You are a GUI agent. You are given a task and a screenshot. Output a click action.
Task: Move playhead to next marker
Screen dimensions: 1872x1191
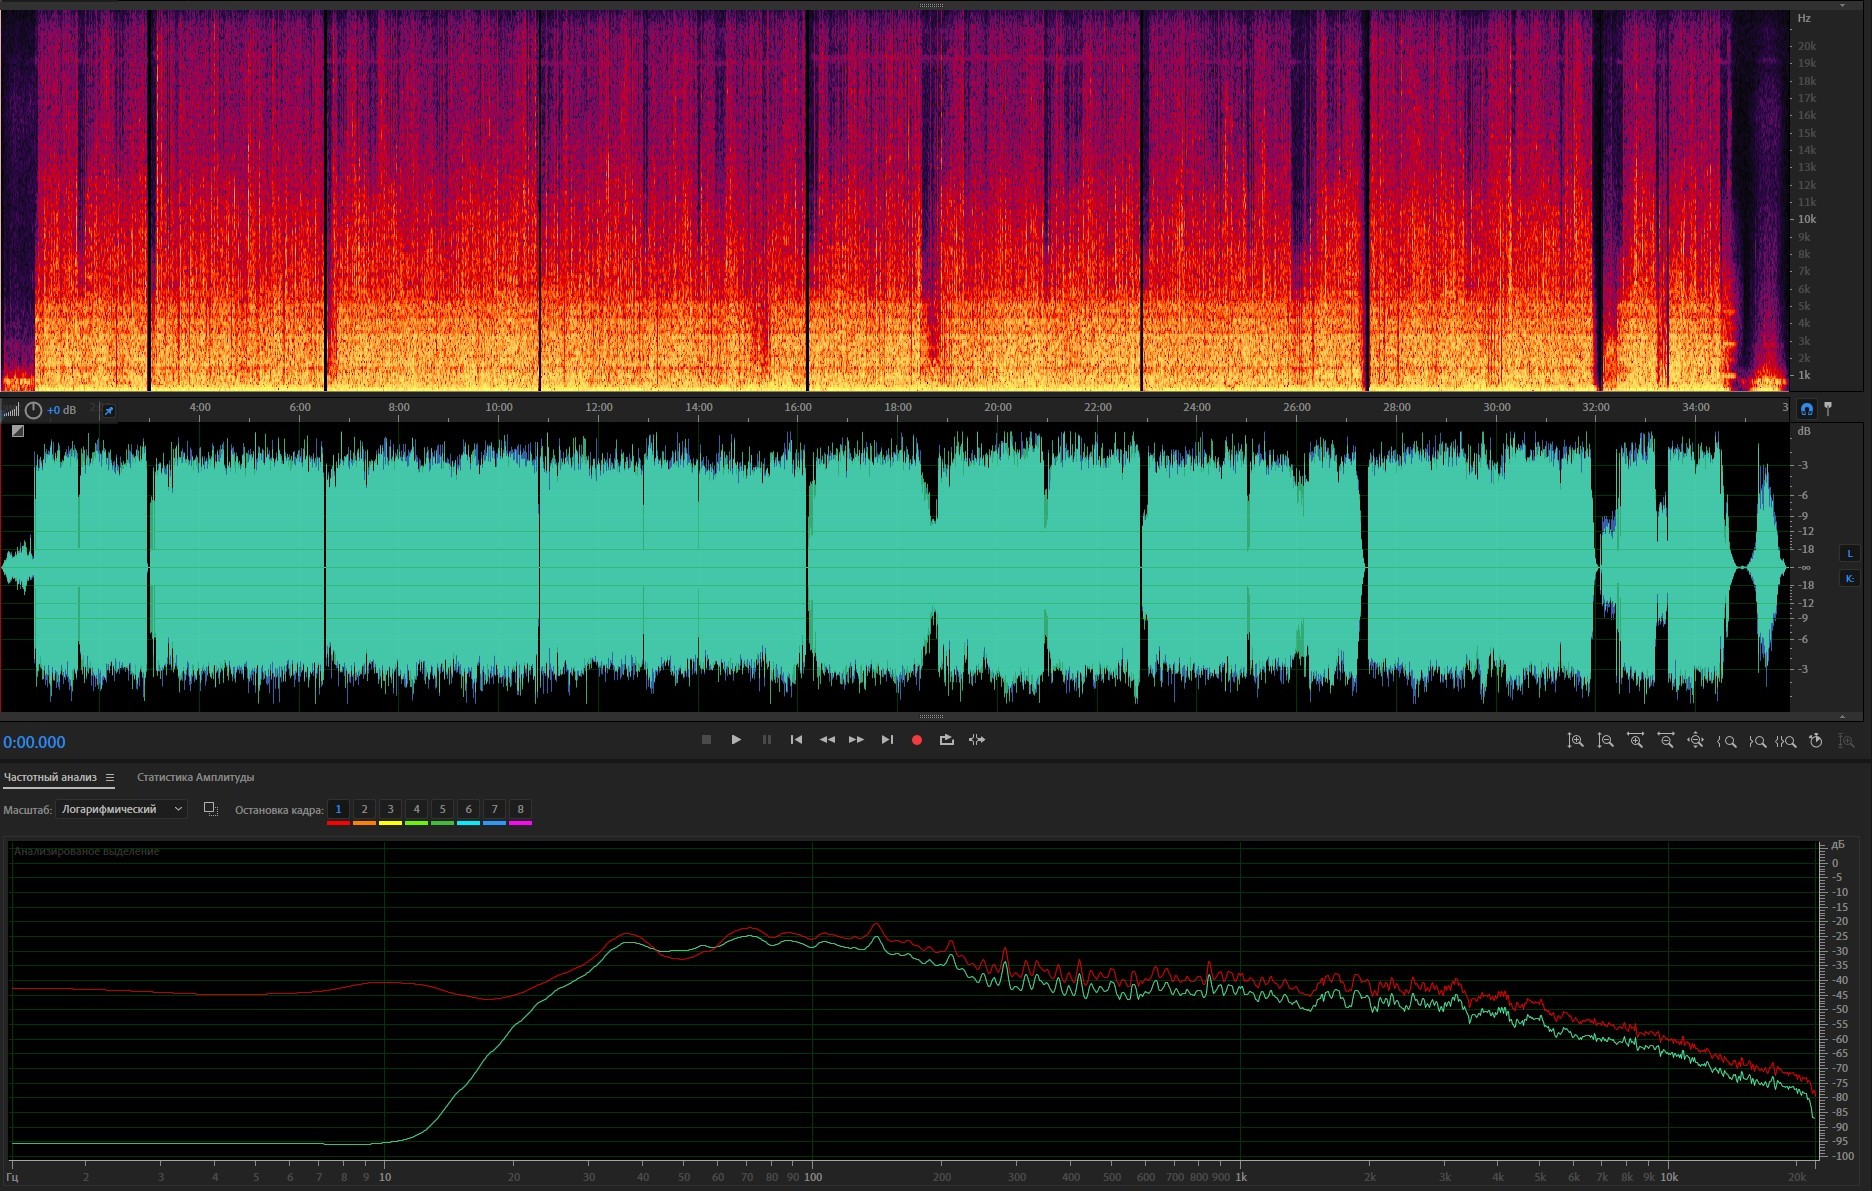click(887, 740)
